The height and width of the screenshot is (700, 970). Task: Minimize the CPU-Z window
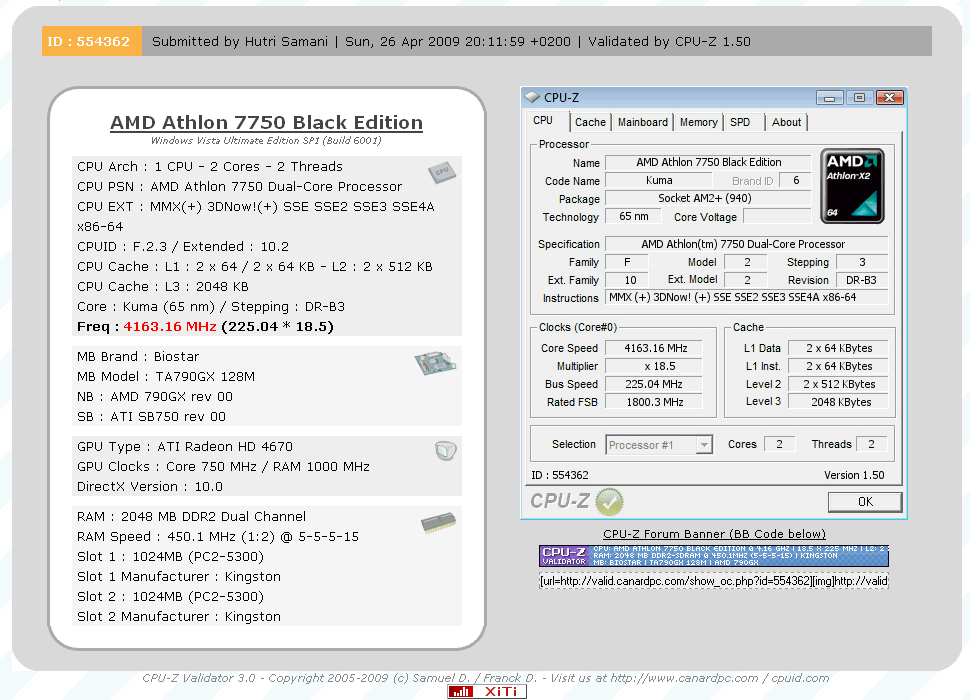[x=830, y=98]
